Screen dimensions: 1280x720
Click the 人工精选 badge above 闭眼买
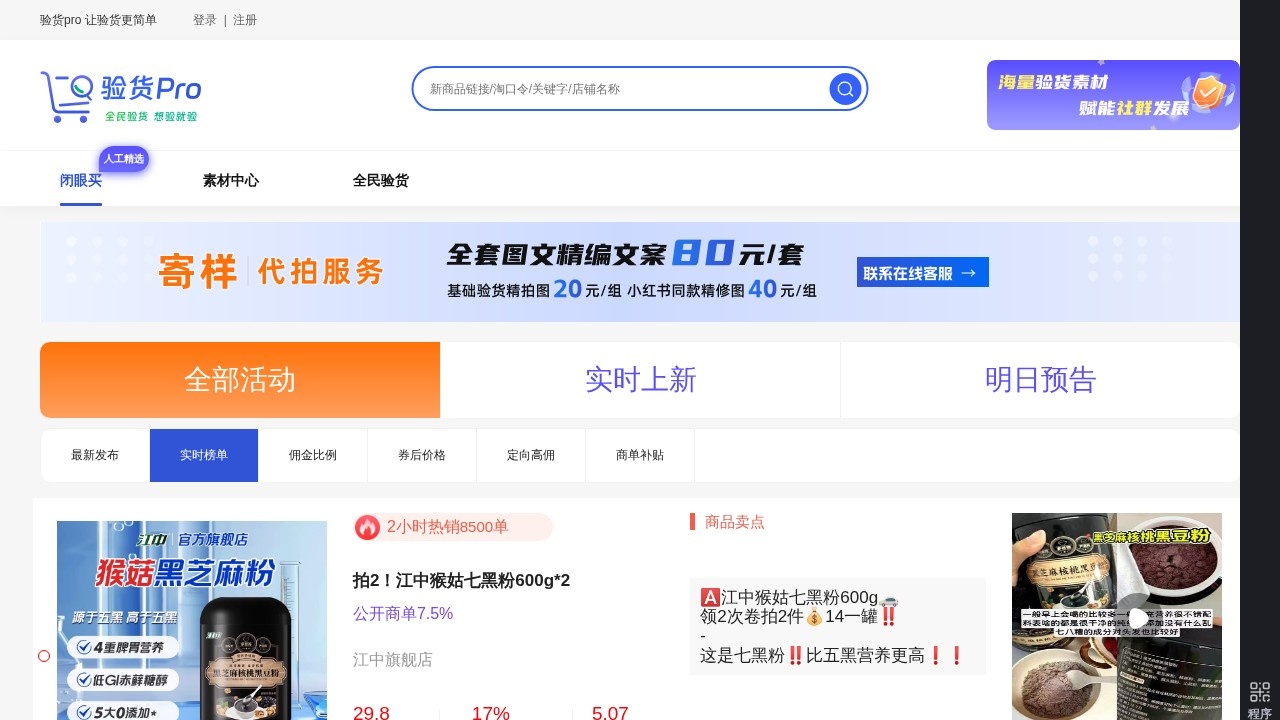click(x=123, y=158)
